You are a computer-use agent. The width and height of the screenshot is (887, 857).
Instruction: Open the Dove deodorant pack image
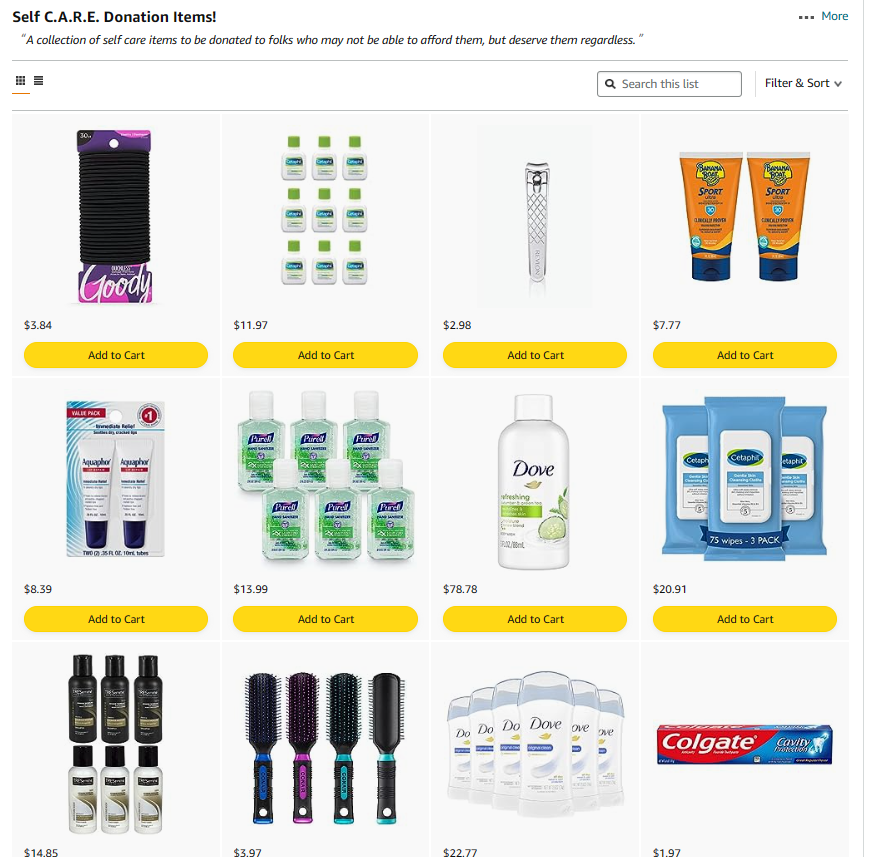coord(535,743)
